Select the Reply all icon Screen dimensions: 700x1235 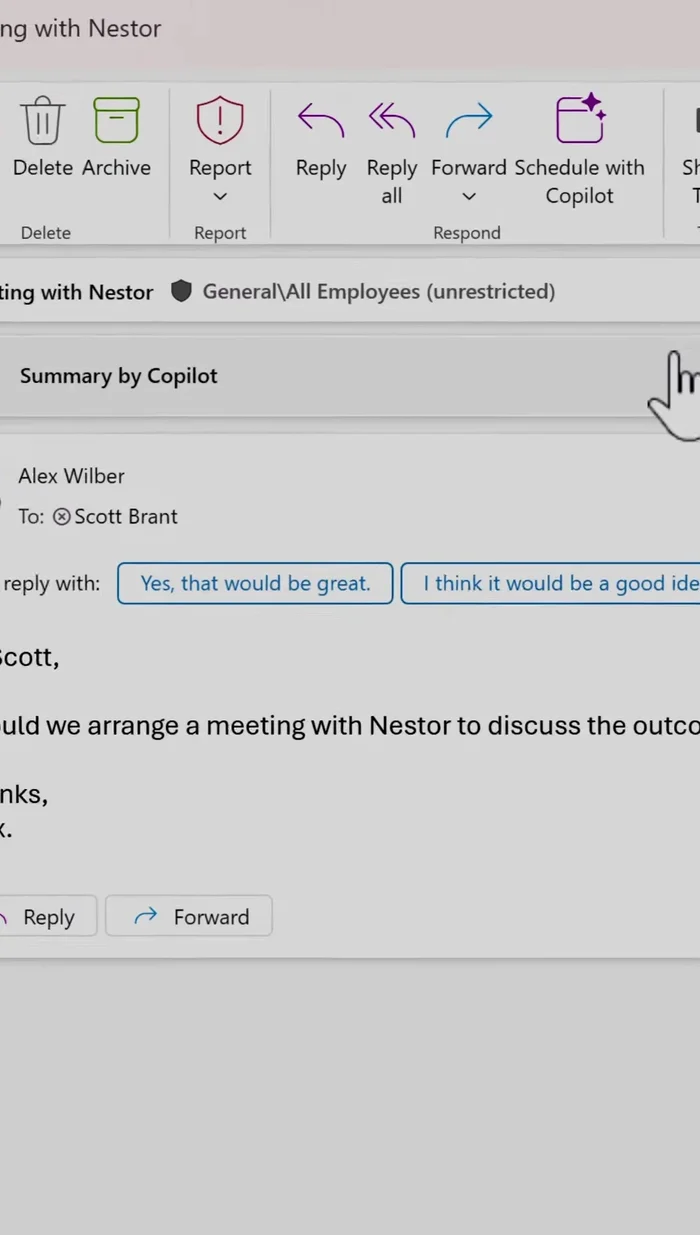[391, 121]
